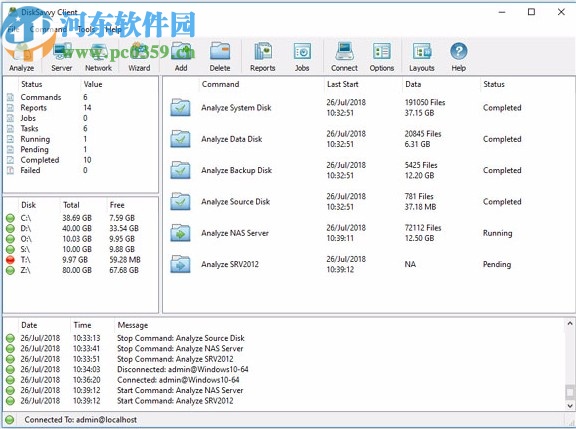The height and width of the screenshot is (429, 576).
Task: Select the Analyze NAS Server folder icon
Action: (x=180, y=232)
